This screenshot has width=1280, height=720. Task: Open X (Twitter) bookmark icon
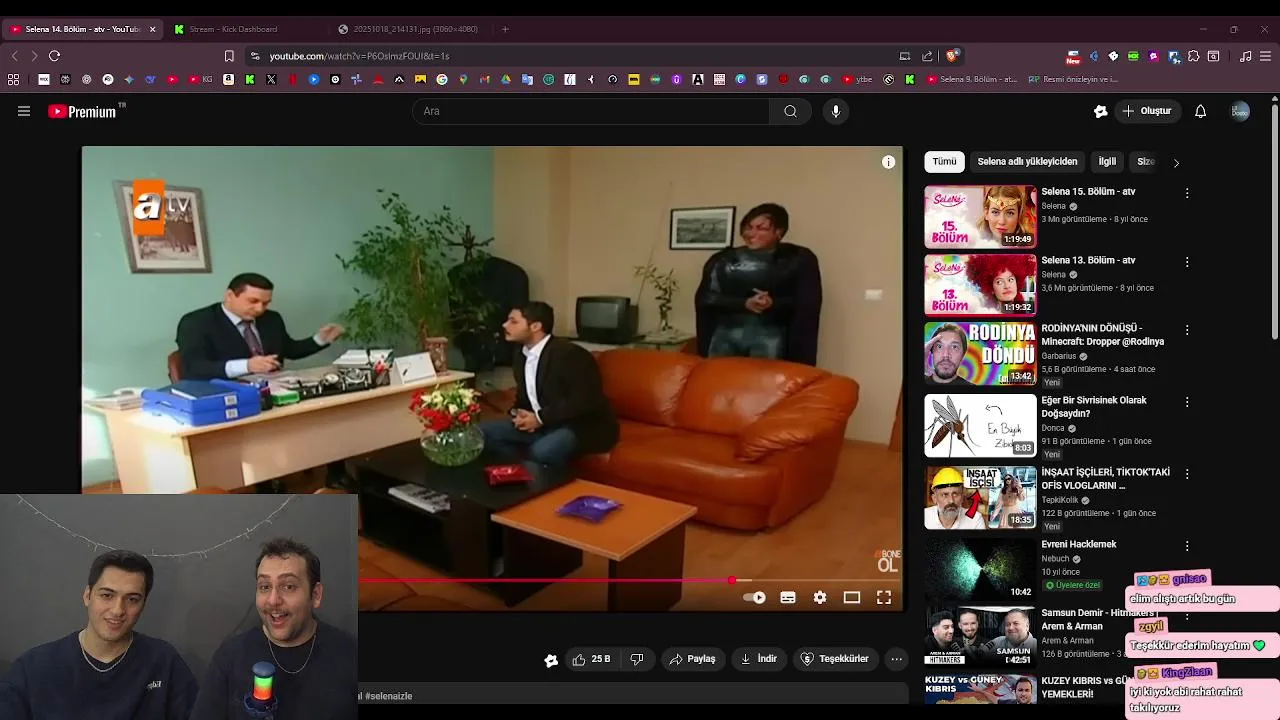coord(271,79)
